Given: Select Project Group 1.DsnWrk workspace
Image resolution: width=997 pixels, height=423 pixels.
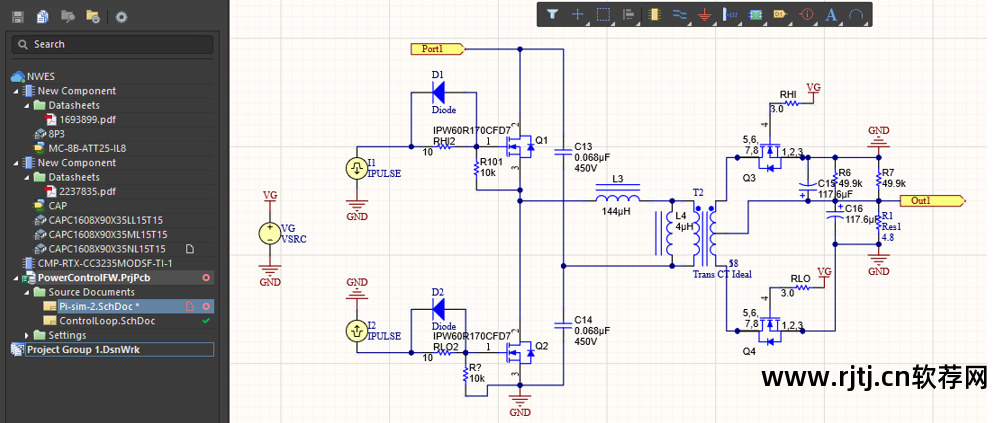Looking at the screenshot, I should pyautogui.click(x=83, y=350).
